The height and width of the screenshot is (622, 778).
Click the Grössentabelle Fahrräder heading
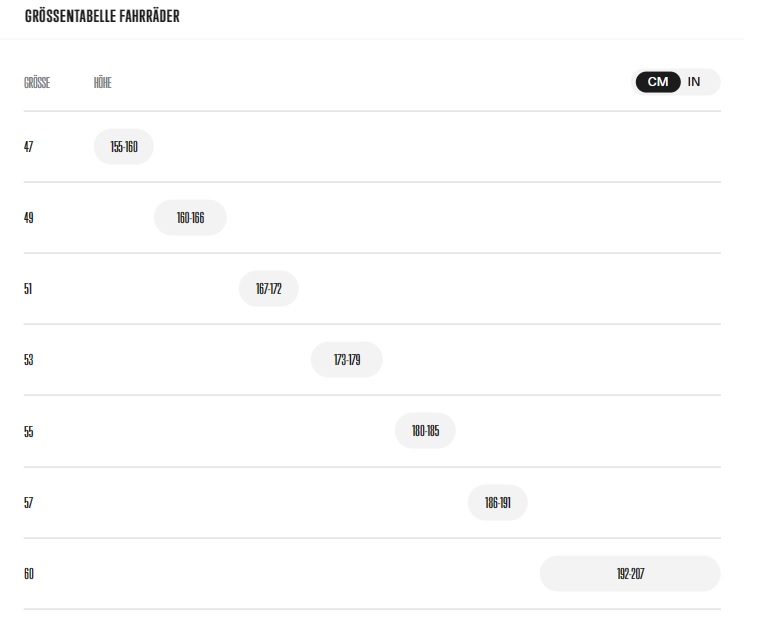(102, 17)
